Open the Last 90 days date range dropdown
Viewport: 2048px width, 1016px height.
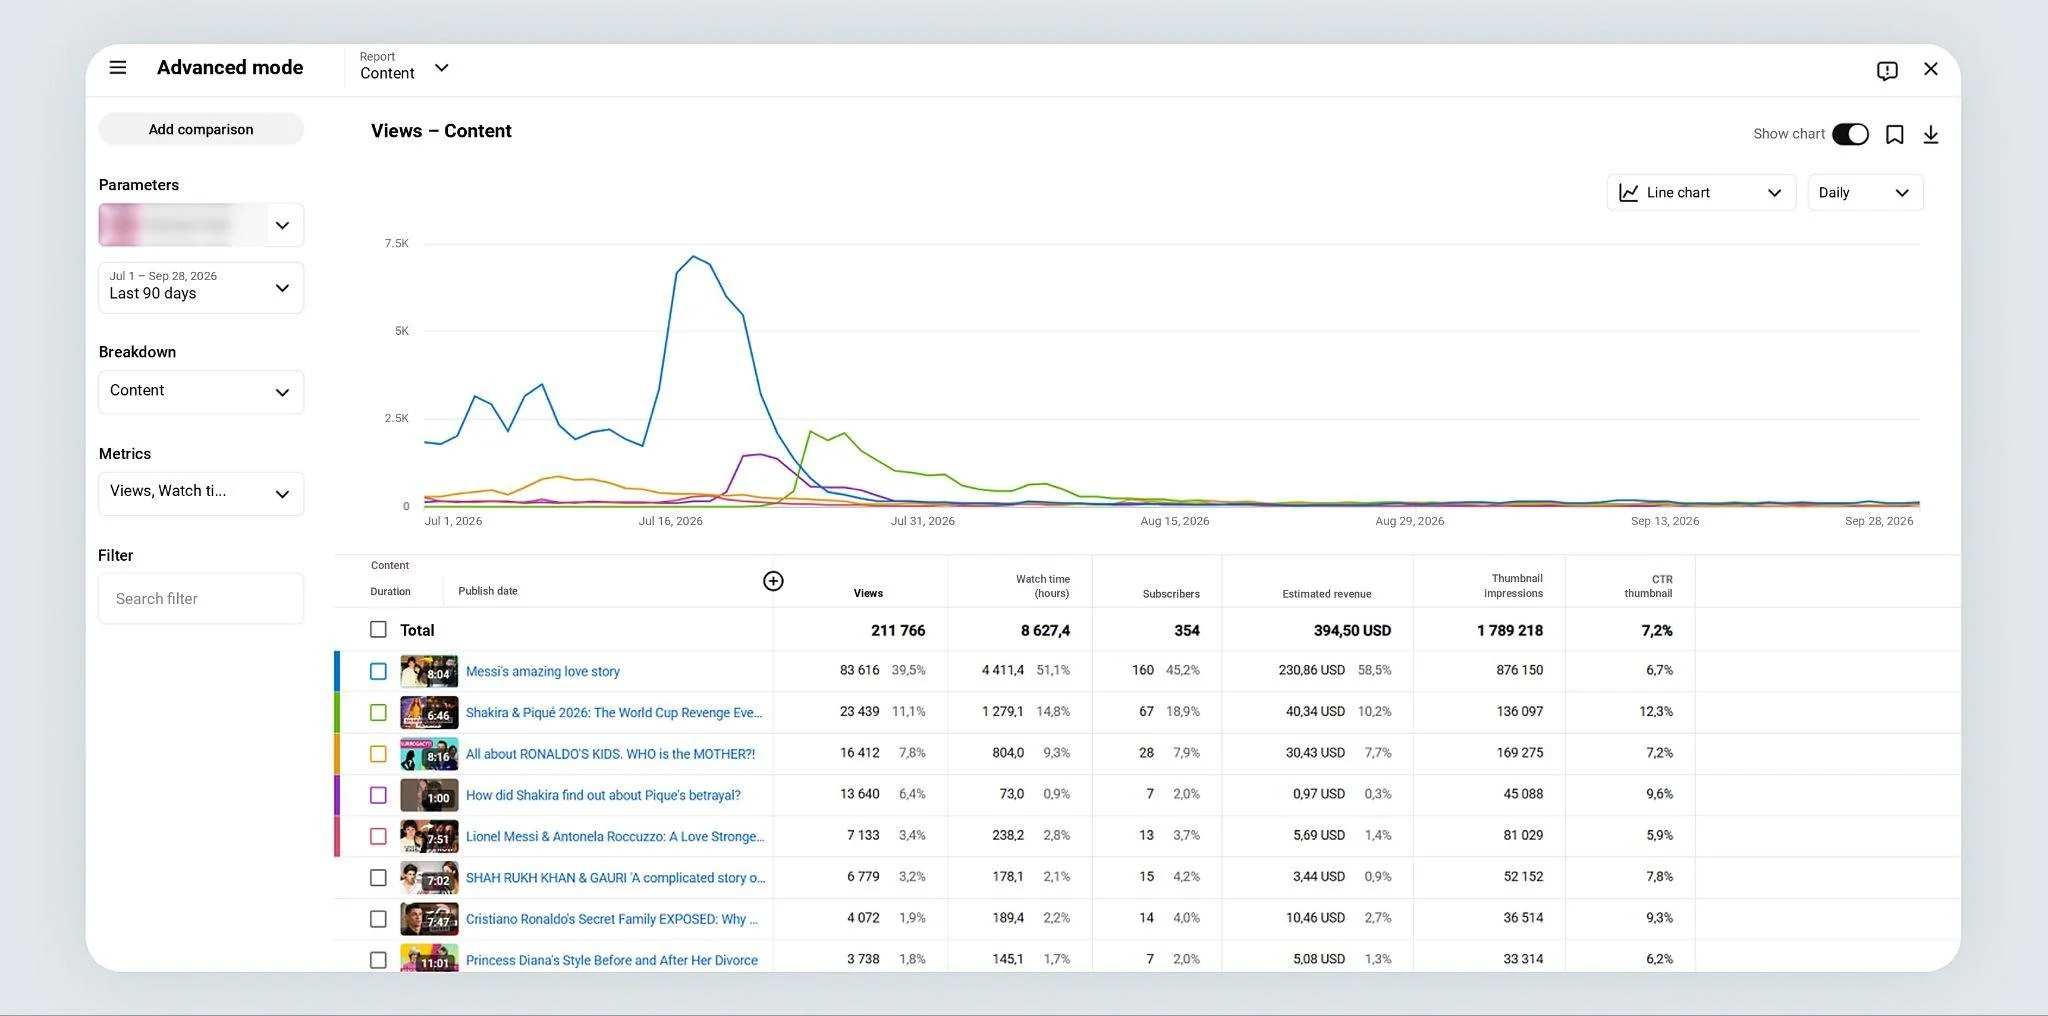(201, 287)
